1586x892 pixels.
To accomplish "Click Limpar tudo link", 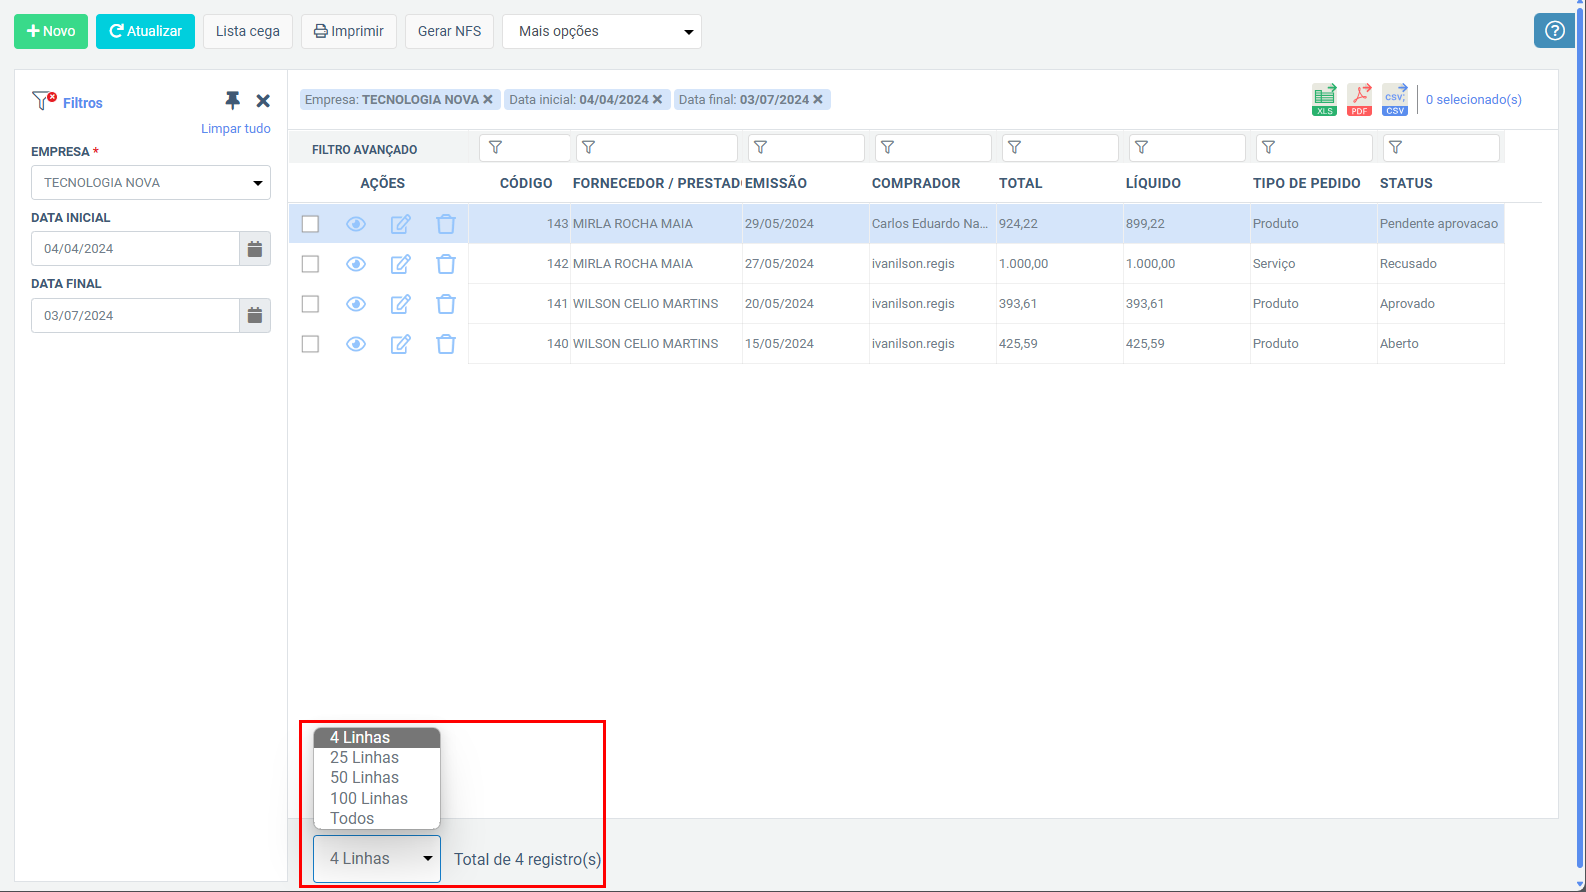I will click(236, 129).
